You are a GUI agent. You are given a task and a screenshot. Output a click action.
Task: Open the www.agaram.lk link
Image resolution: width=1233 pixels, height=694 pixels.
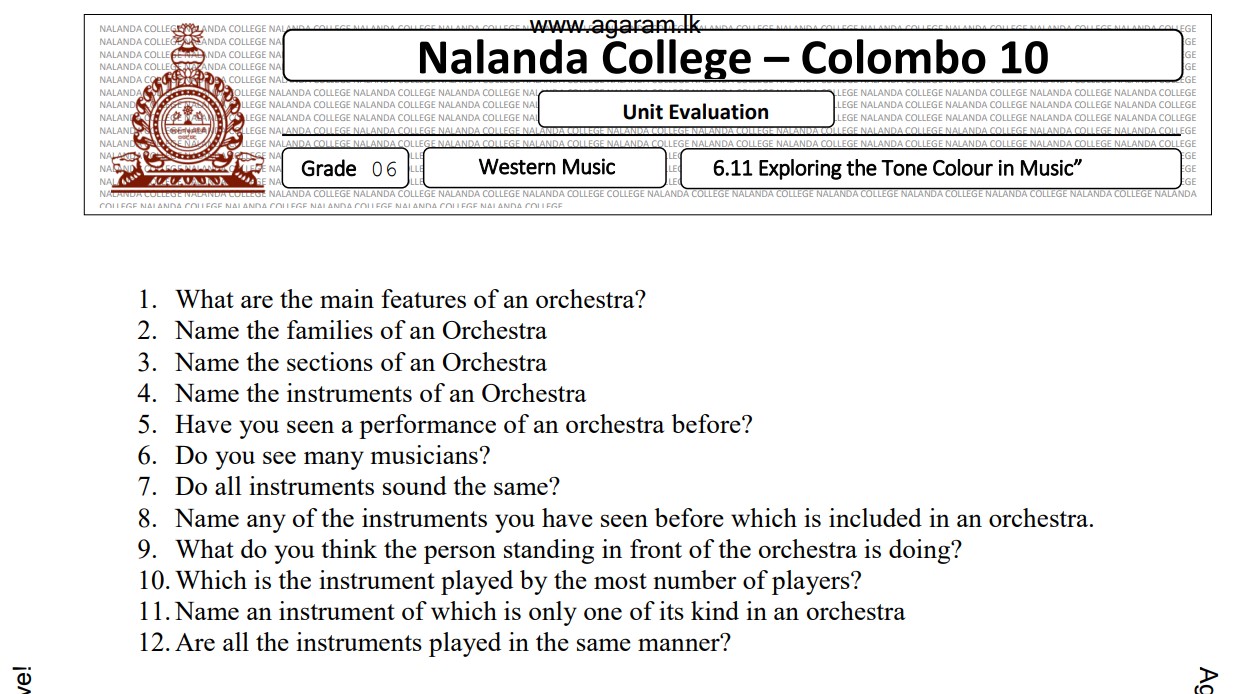(x=614, y=25)
